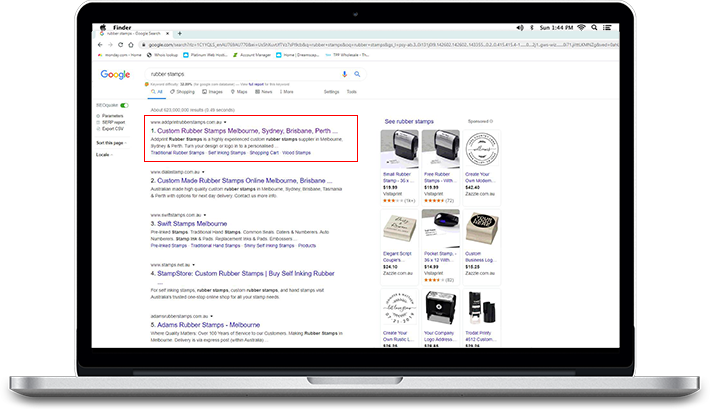Open the swiftstamps.com.au URL dropdown arrow

[x=205, y=215]
